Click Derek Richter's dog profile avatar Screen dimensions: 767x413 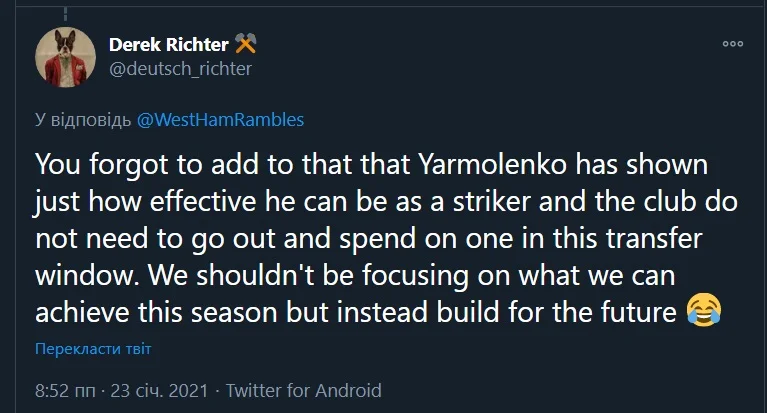click(x=63, y=57)
